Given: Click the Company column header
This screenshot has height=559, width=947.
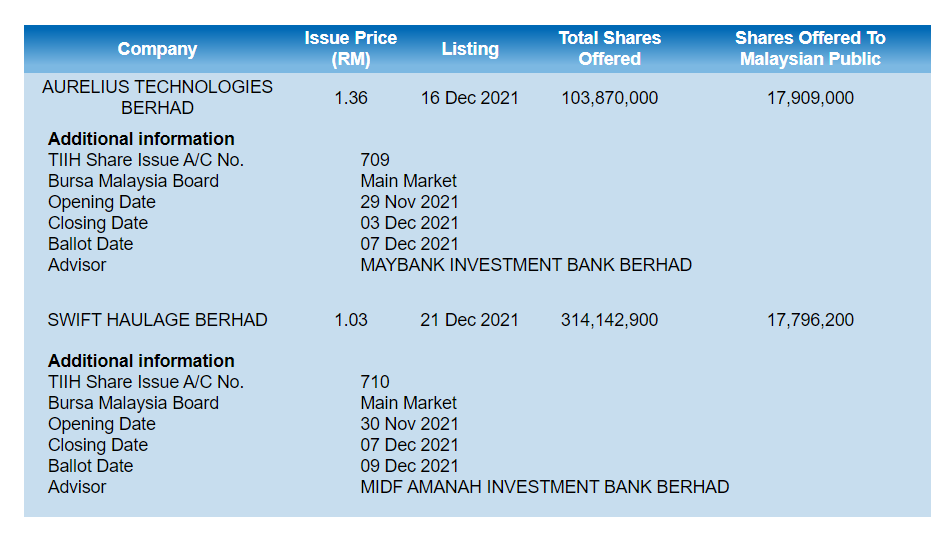Looking at the screenshot, I should [157, 49].
